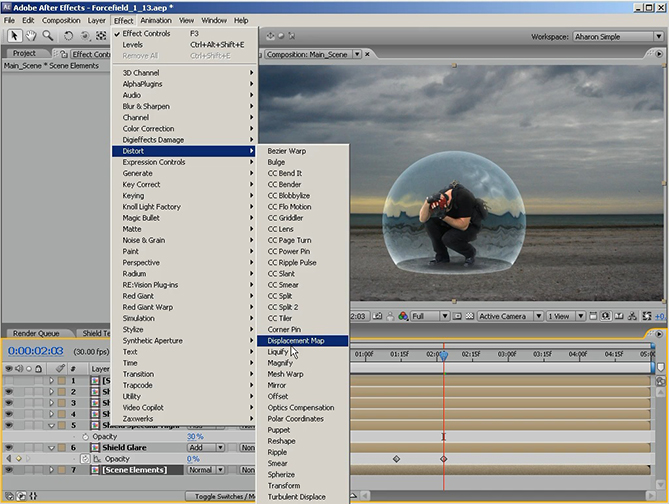Toggle visibility eye for layer 3
This screenshot has width=669, height=504.
pyautogui.click(x=9, y=402)
